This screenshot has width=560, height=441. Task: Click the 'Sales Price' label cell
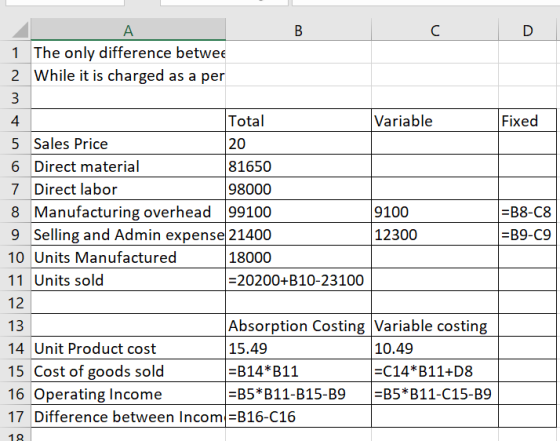tap(128, 144)
